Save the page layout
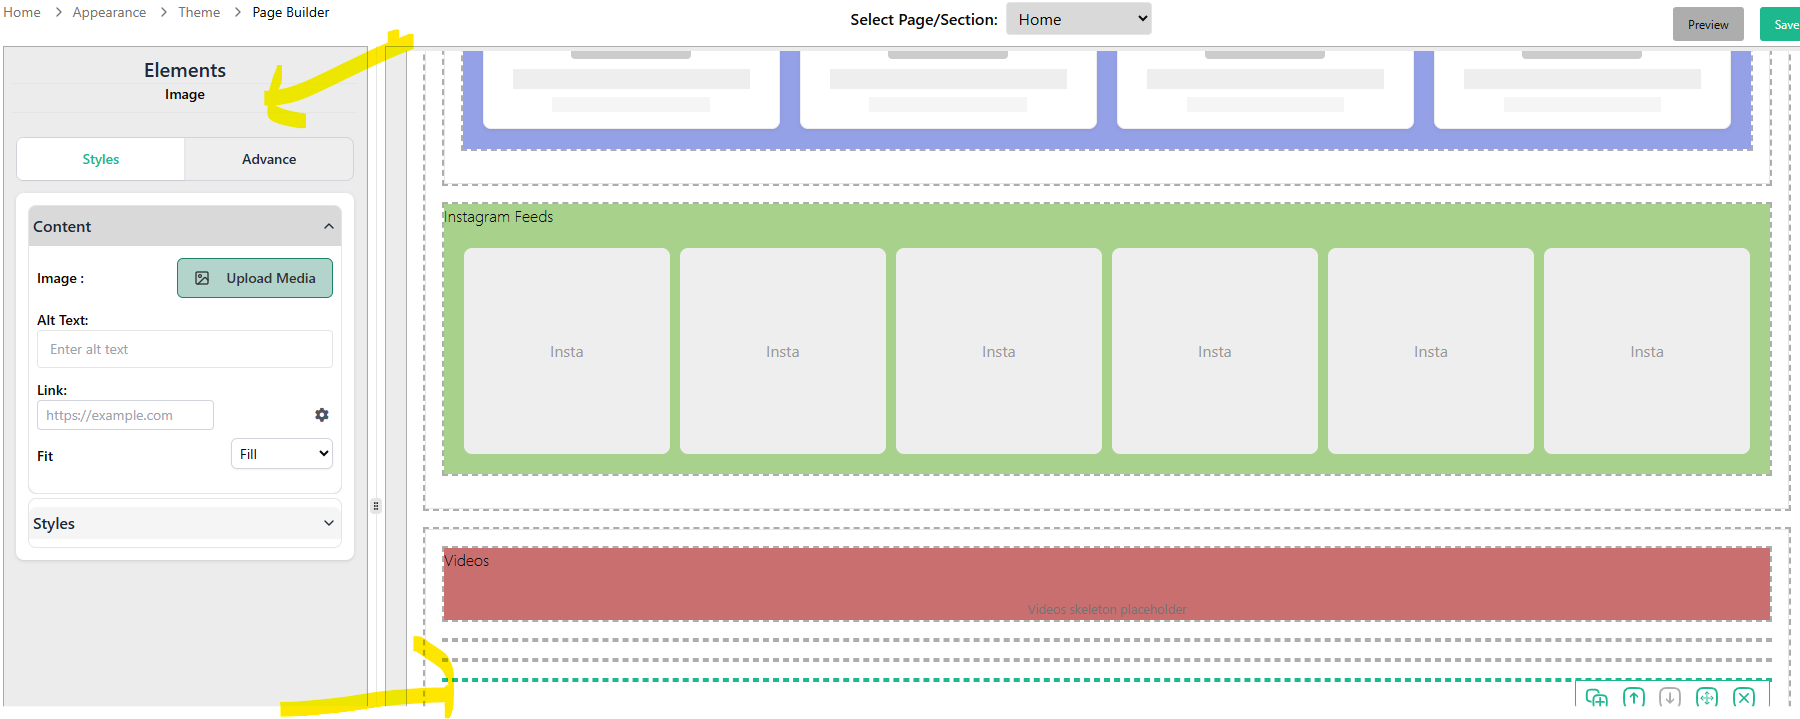Image resolution: width=1800 pixels, height=719 pixels. (x=1782, y=25)
